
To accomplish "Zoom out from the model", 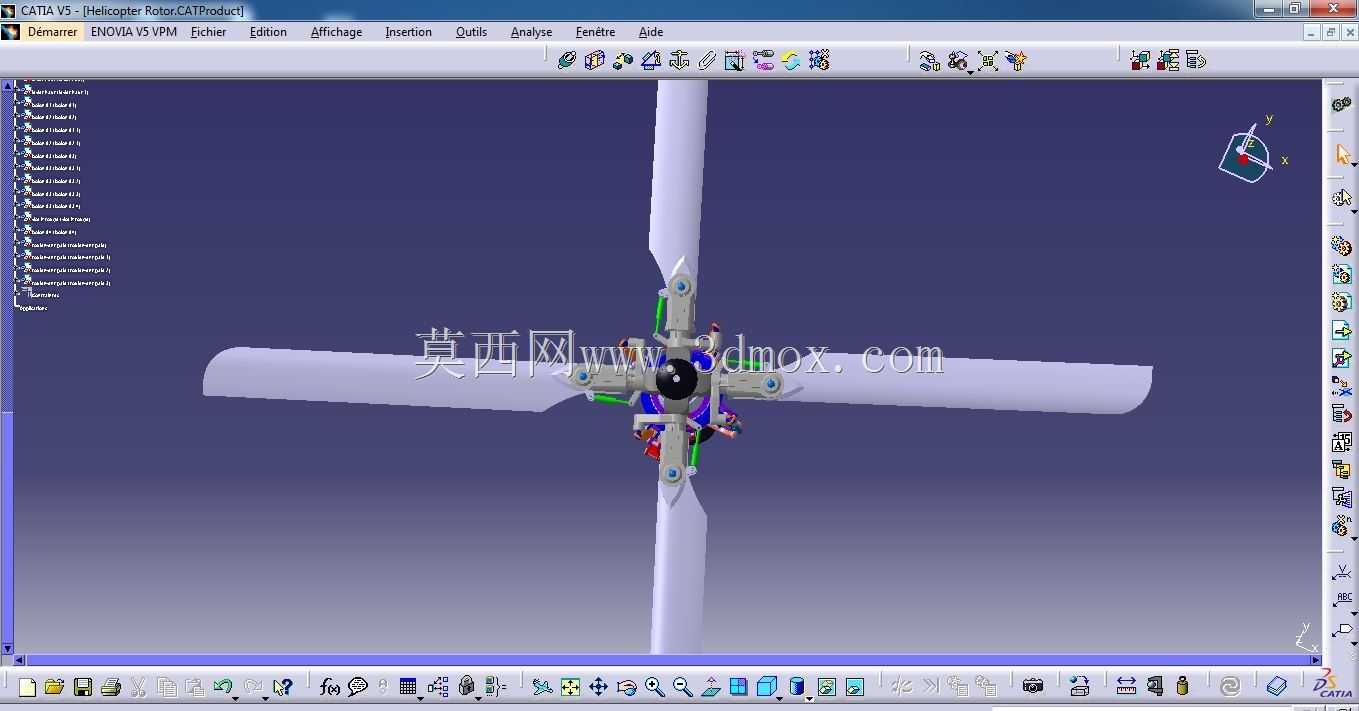I will tap(682, 687).
